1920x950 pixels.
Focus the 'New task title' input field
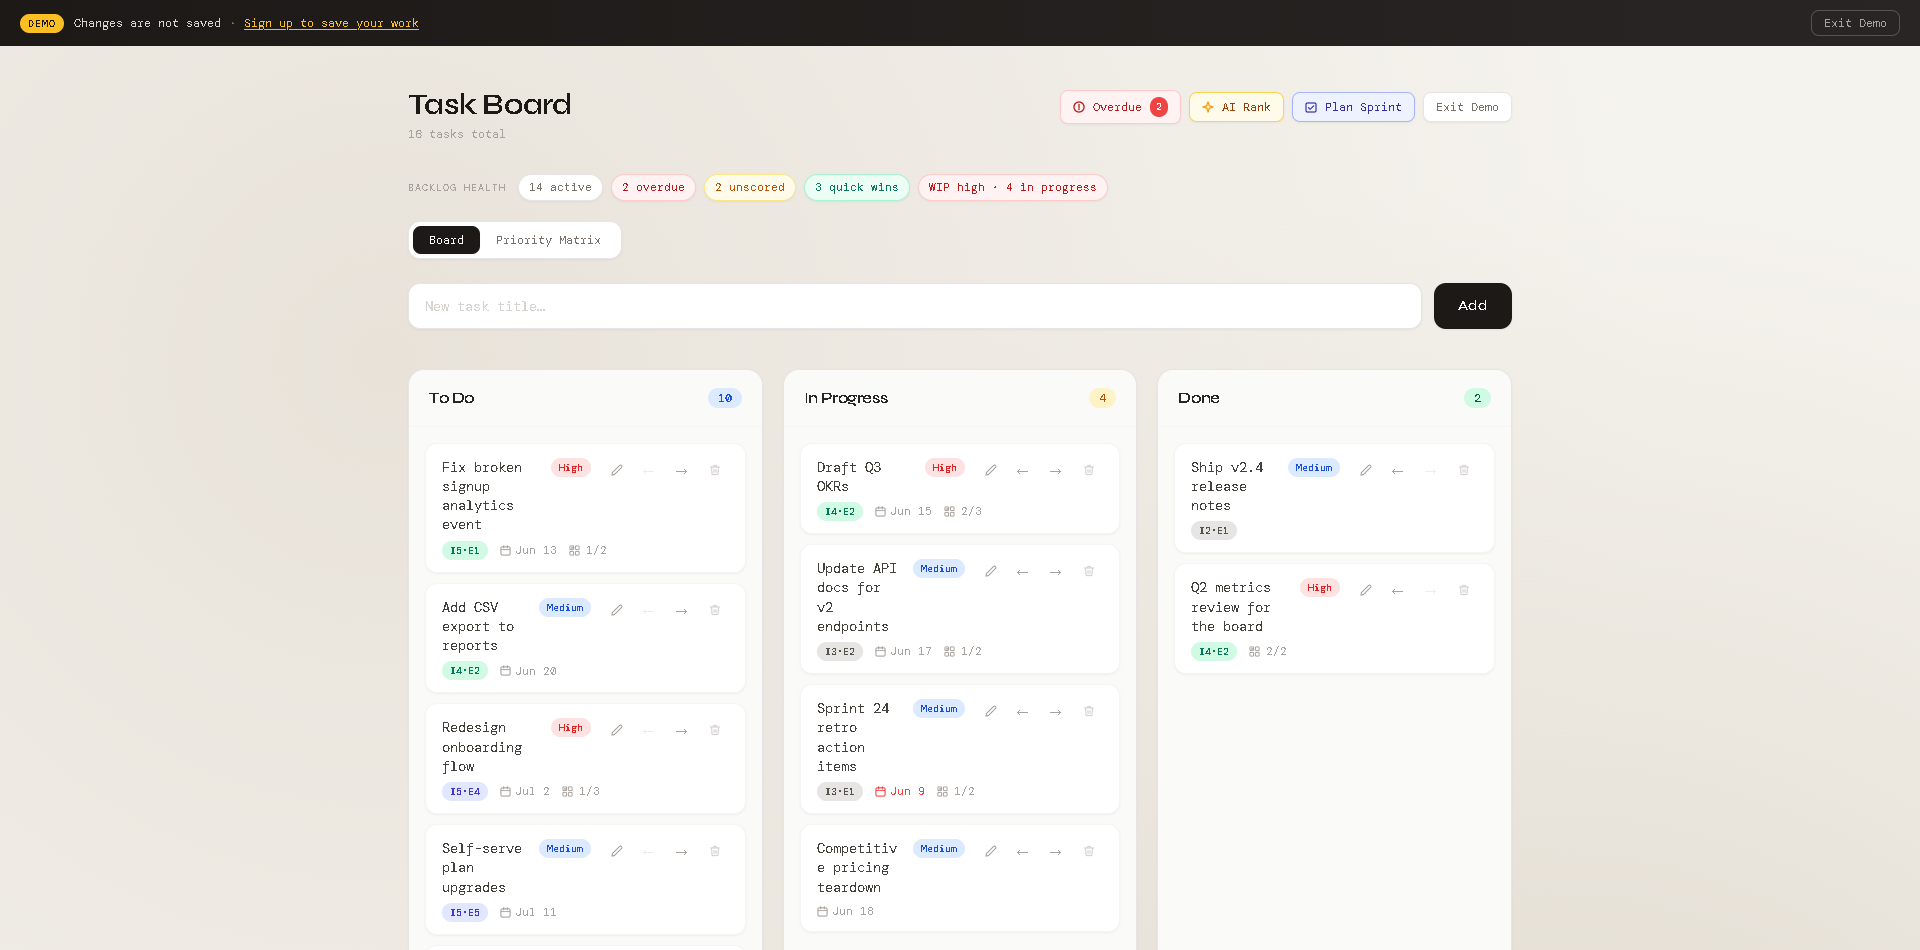point(915,306)
